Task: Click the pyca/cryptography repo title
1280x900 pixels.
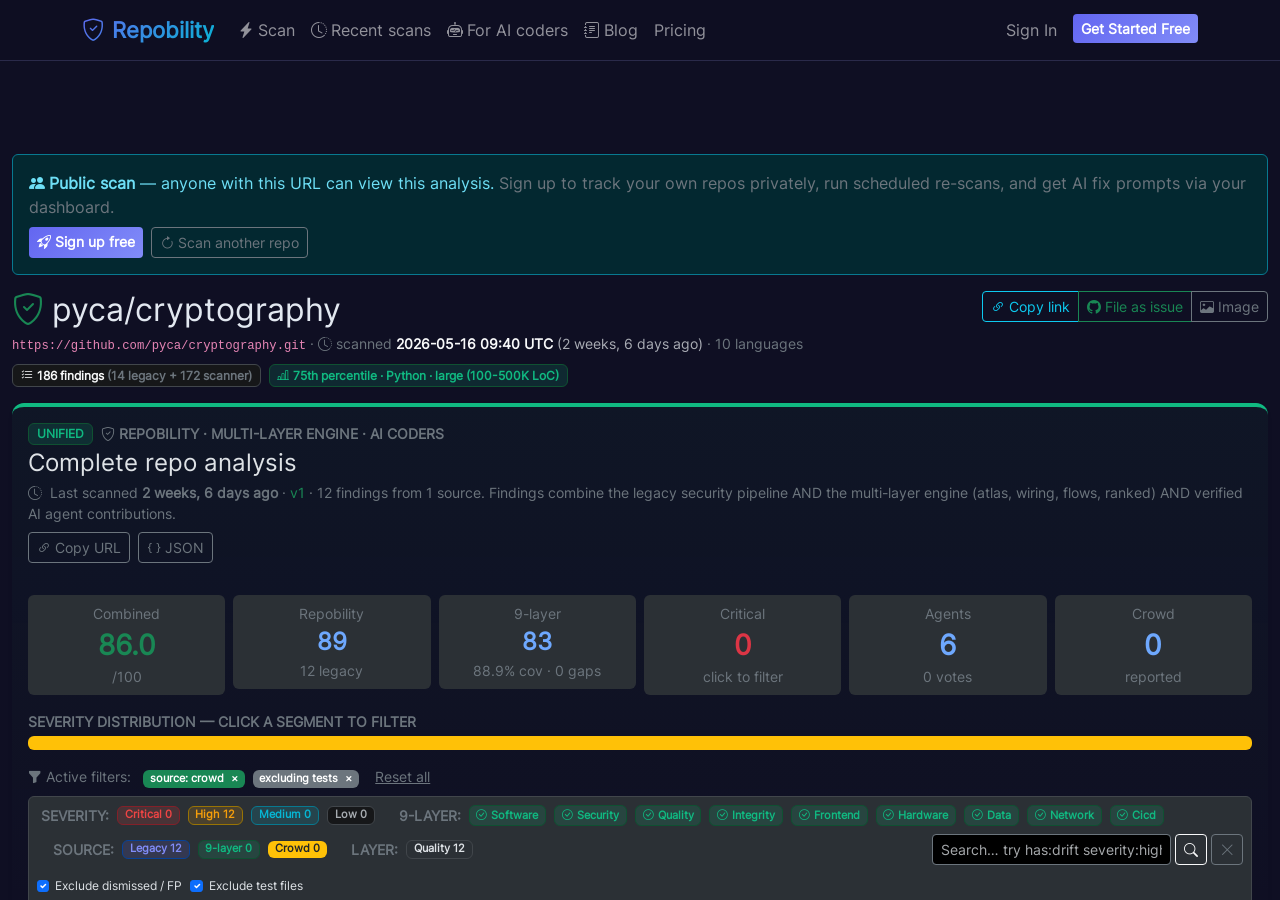Action: coord(196,310)
